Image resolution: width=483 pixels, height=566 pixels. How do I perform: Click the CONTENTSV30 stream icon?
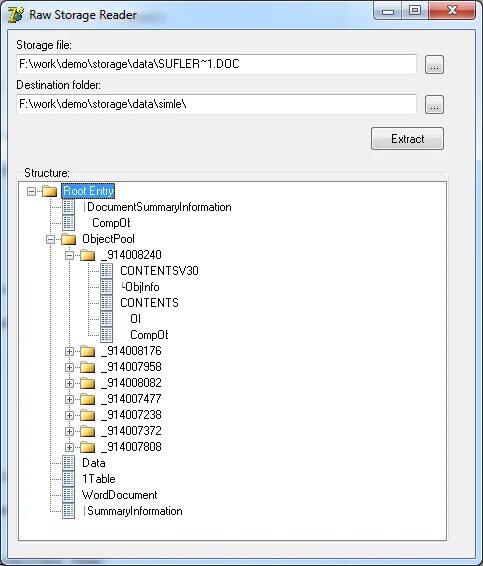pyautogui.click(x=106, y=271)
